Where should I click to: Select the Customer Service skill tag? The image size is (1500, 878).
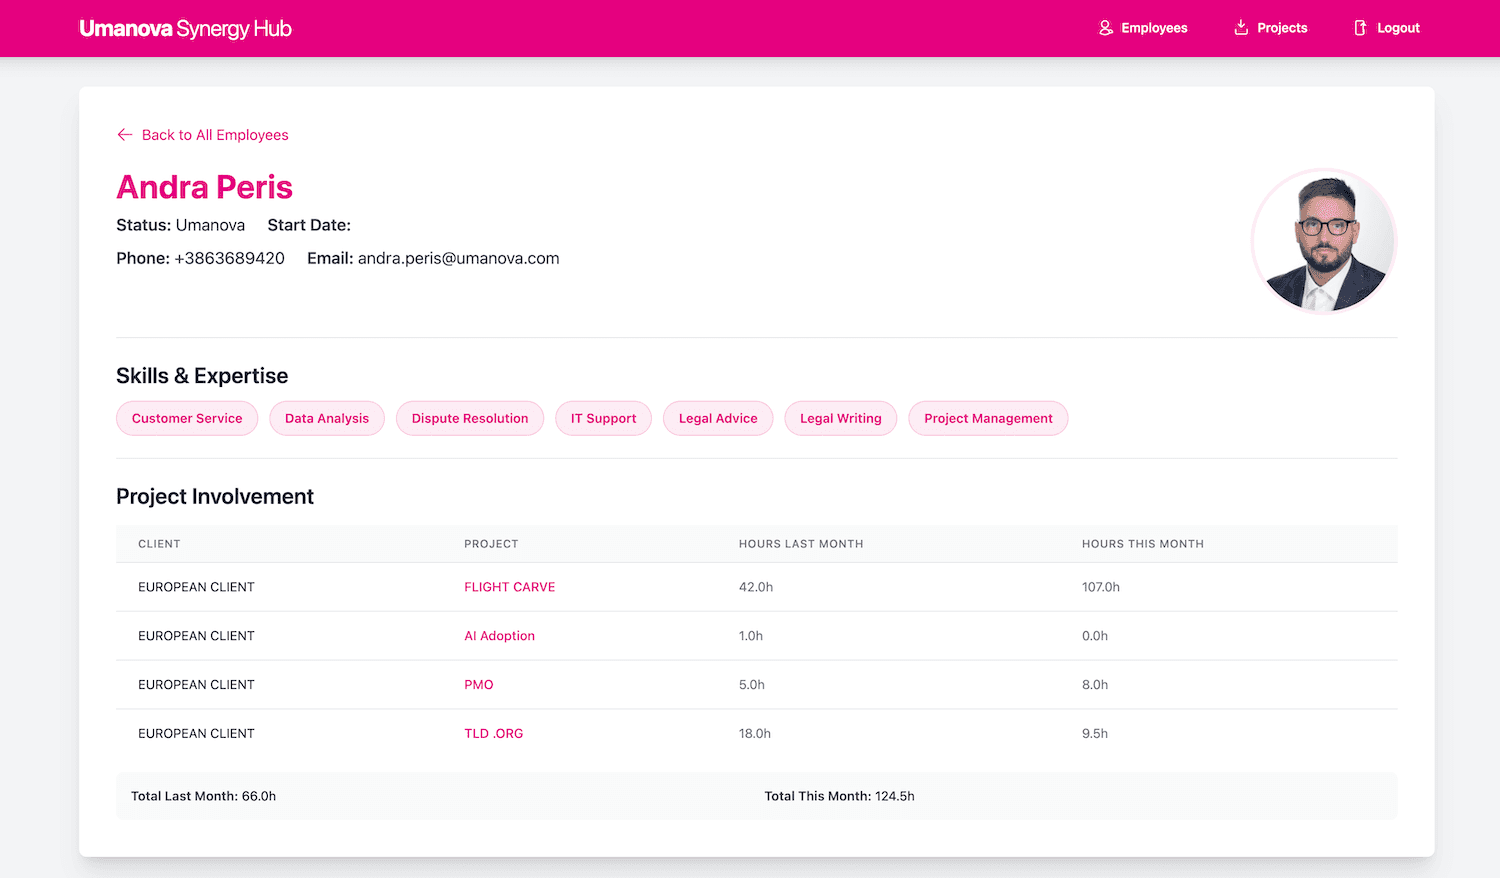coord(187,418)
